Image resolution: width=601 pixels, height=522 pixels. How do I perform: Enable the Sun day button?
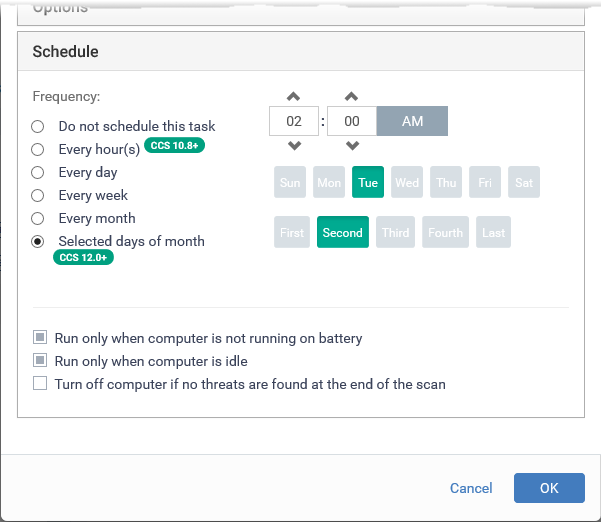290,182
